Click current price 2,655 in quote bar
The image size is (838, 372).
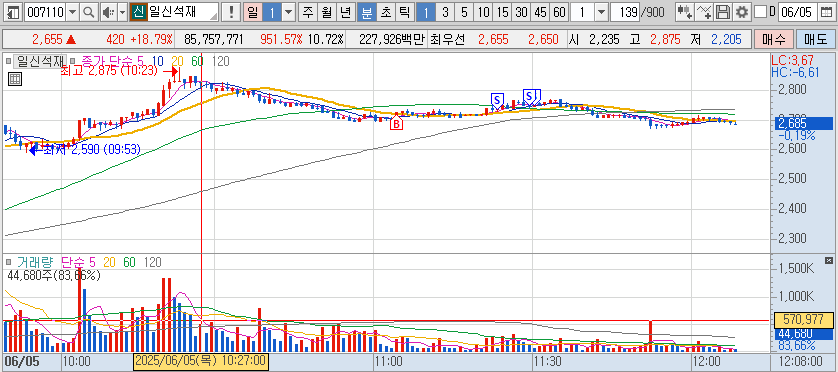point(47,39)
